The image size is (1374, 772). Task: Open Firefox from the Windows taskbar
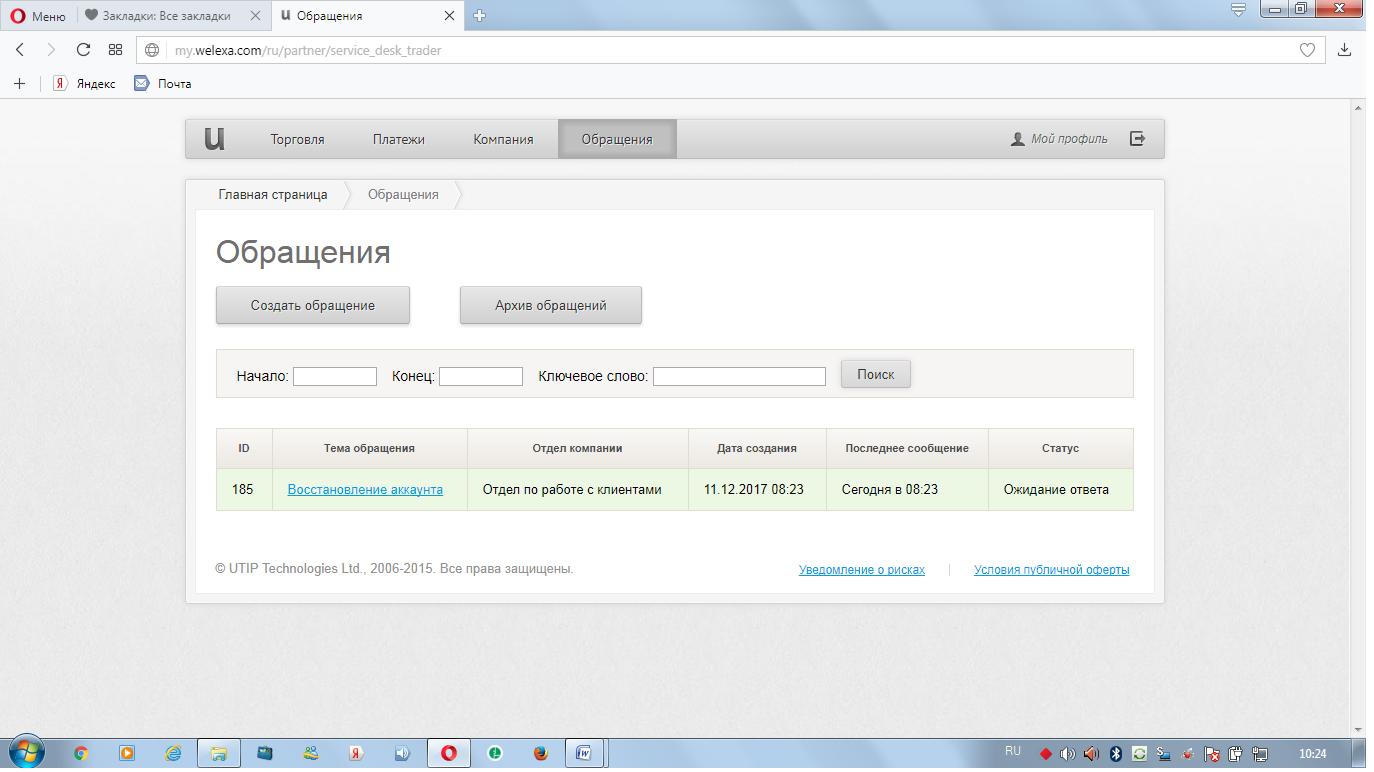pos(540,753)
